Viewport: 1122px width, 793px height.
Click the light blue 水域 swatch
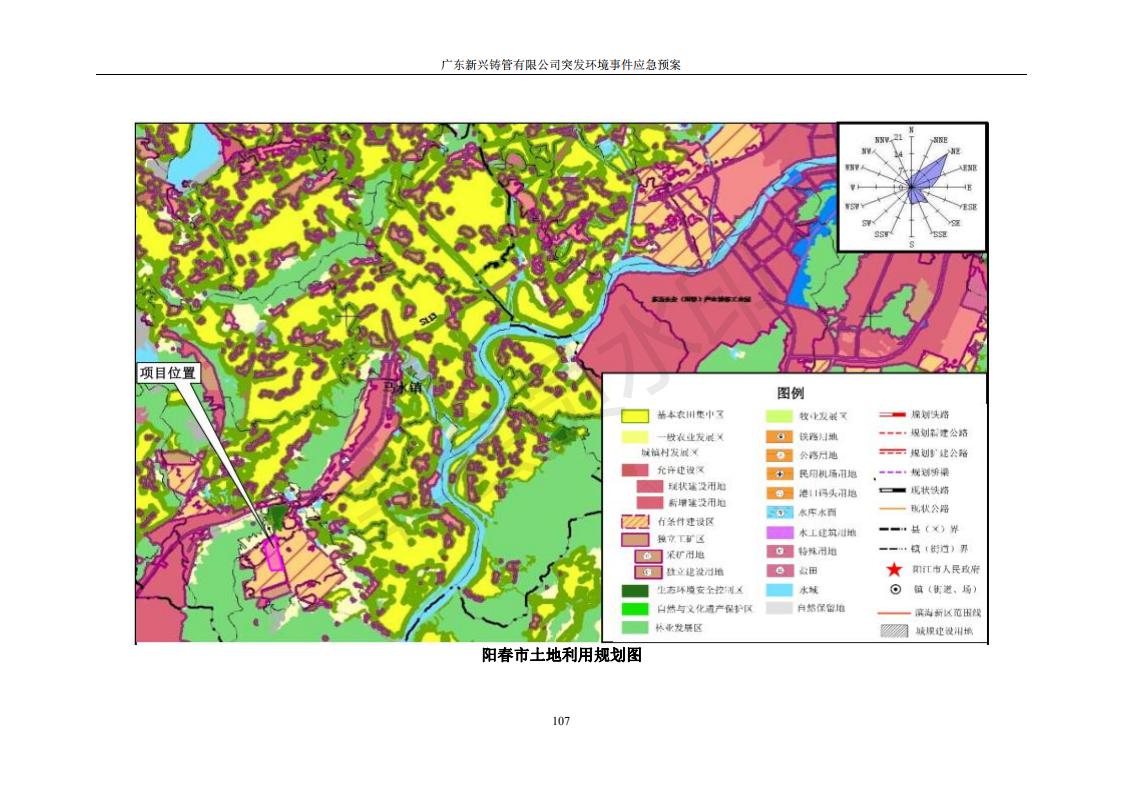[780, 590]
